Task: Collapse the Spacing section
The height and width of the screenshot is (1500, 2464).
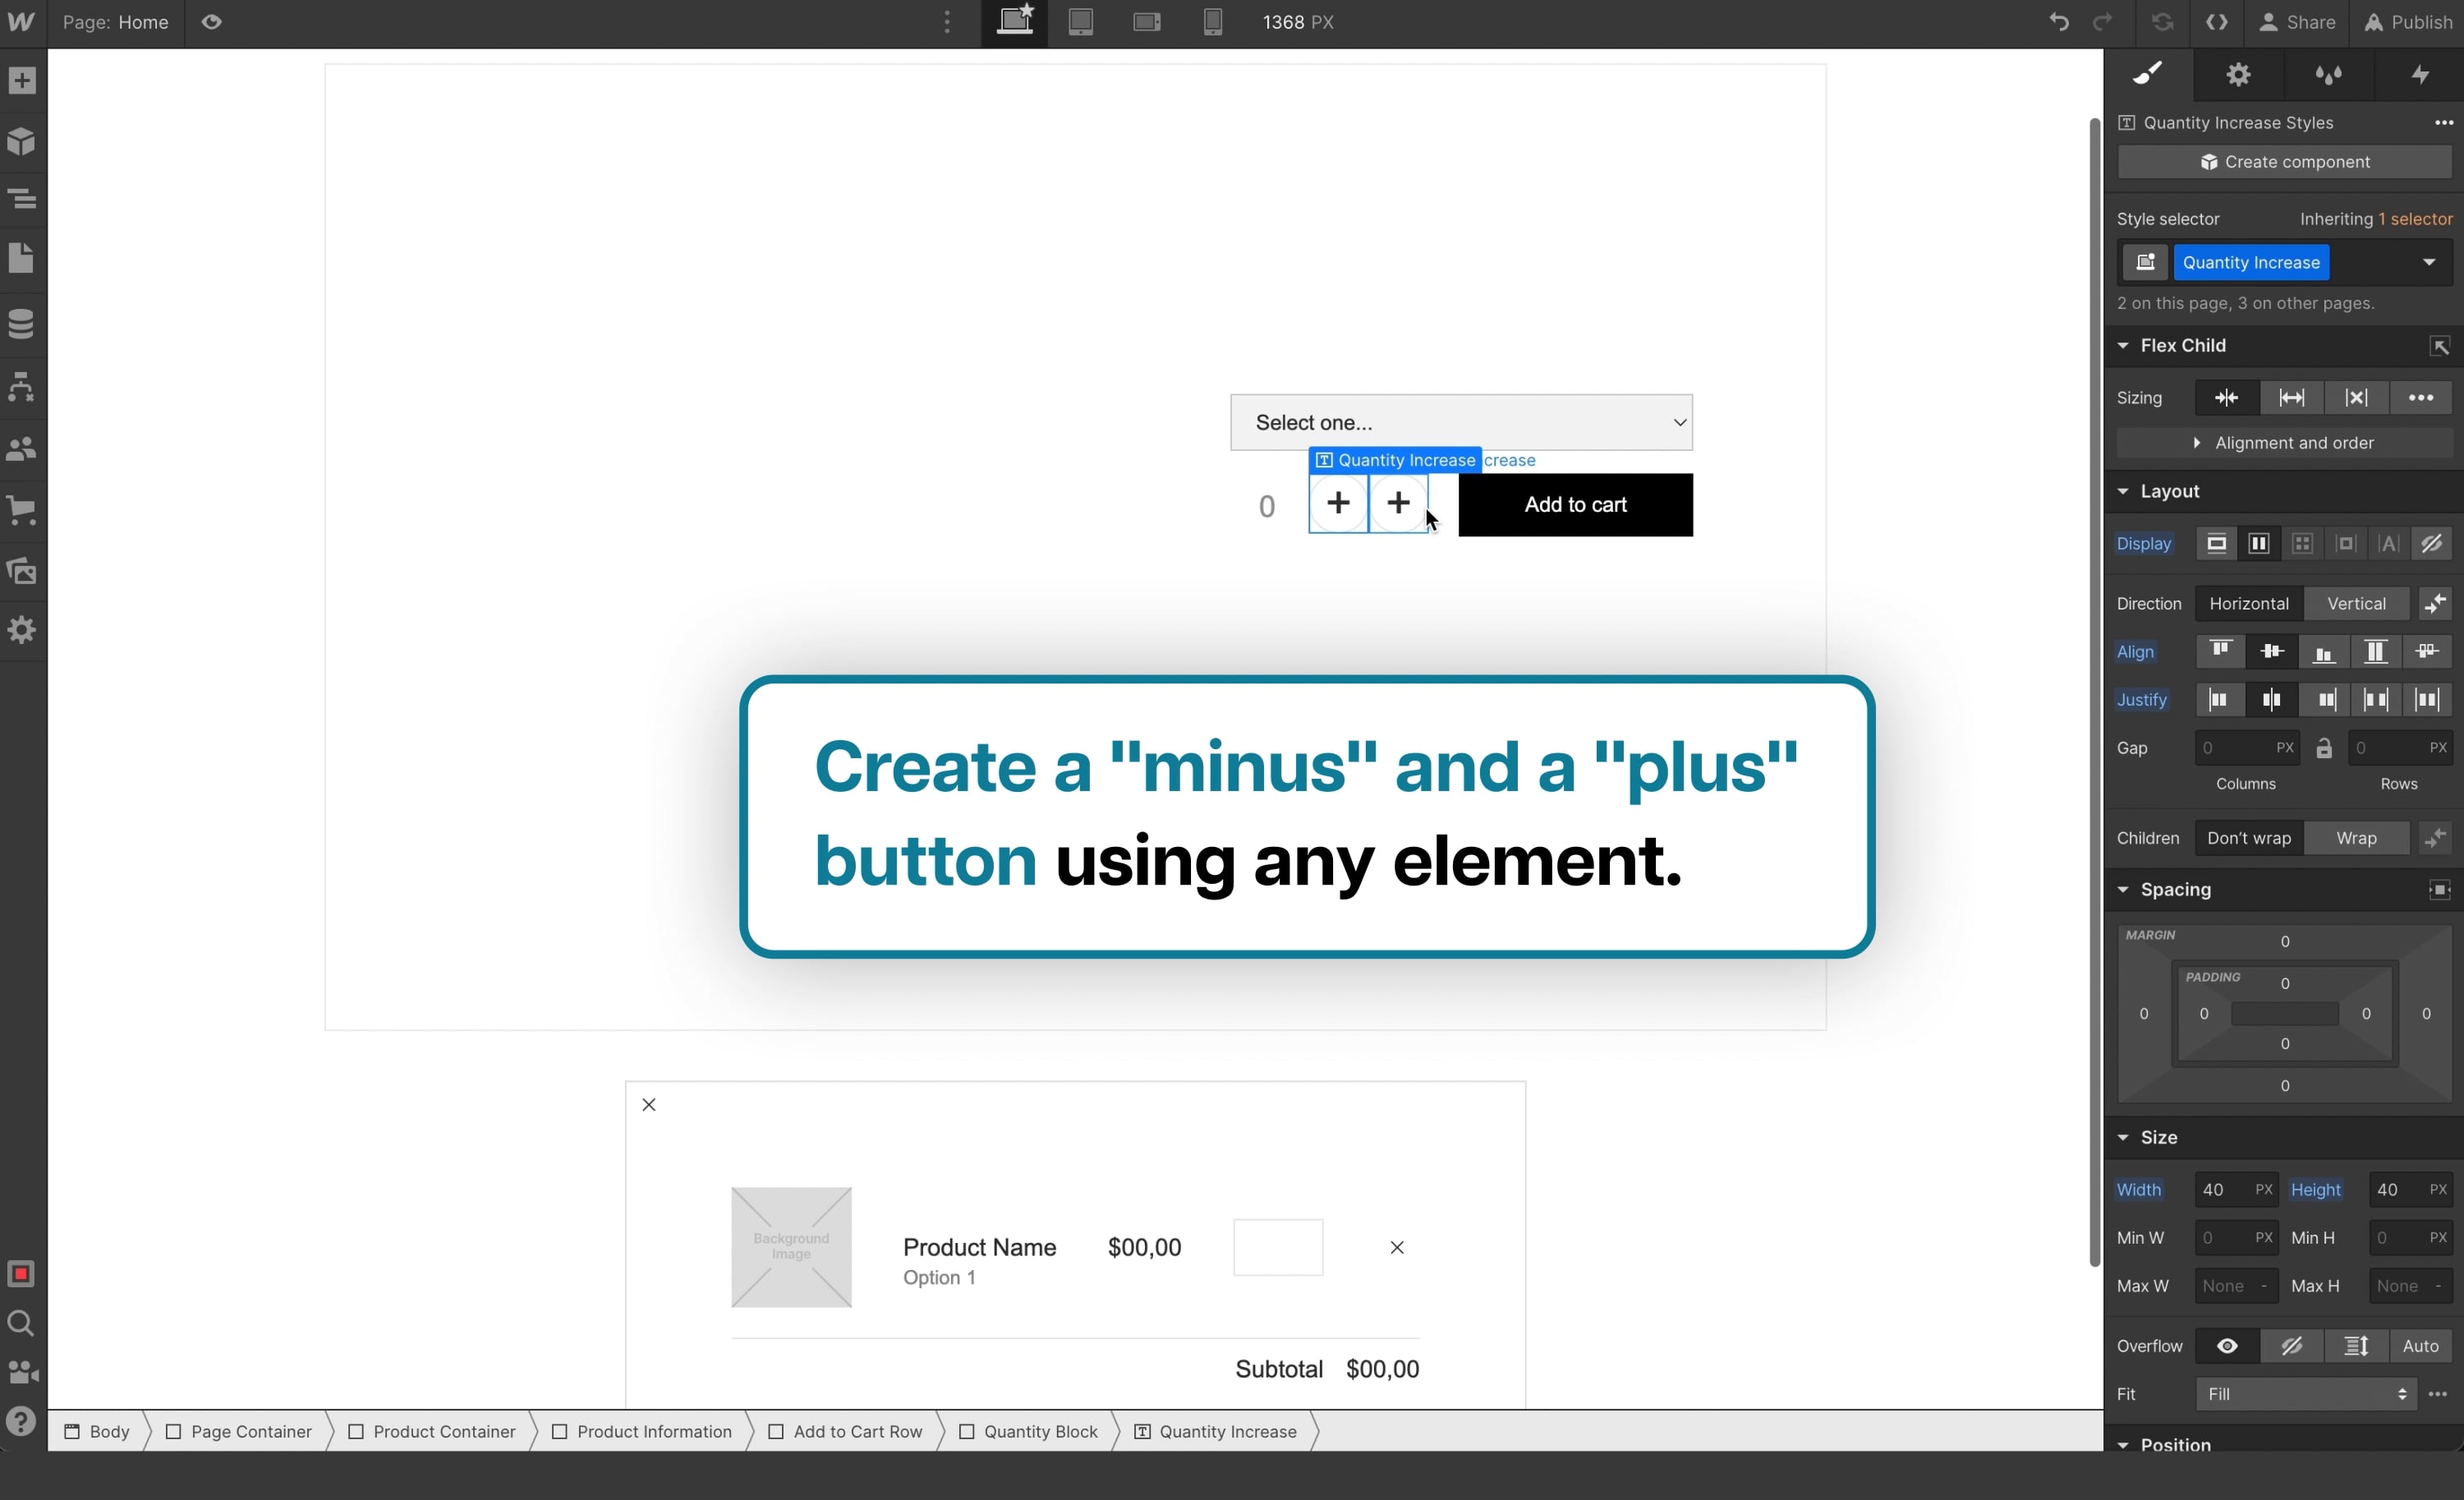Action: click(x=2123, y=889)
